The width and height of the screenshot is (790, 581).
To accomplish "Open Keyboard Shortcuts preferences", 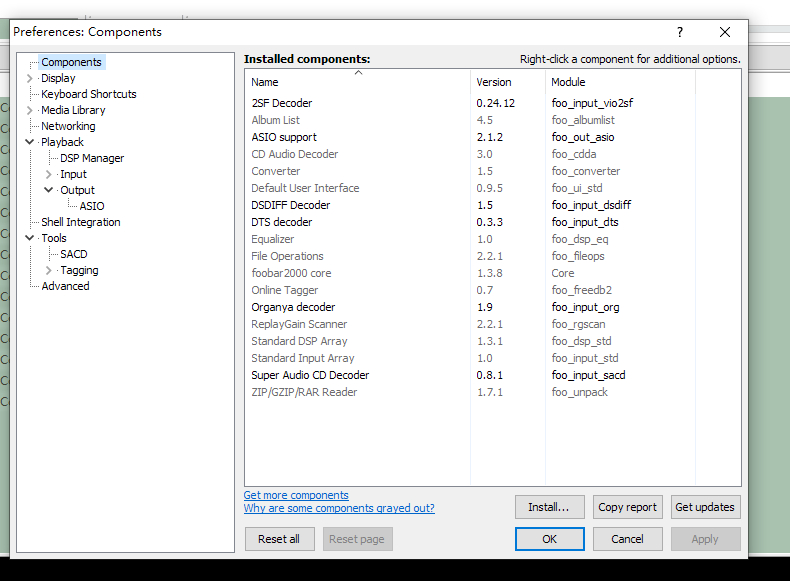I will (89, 94).
